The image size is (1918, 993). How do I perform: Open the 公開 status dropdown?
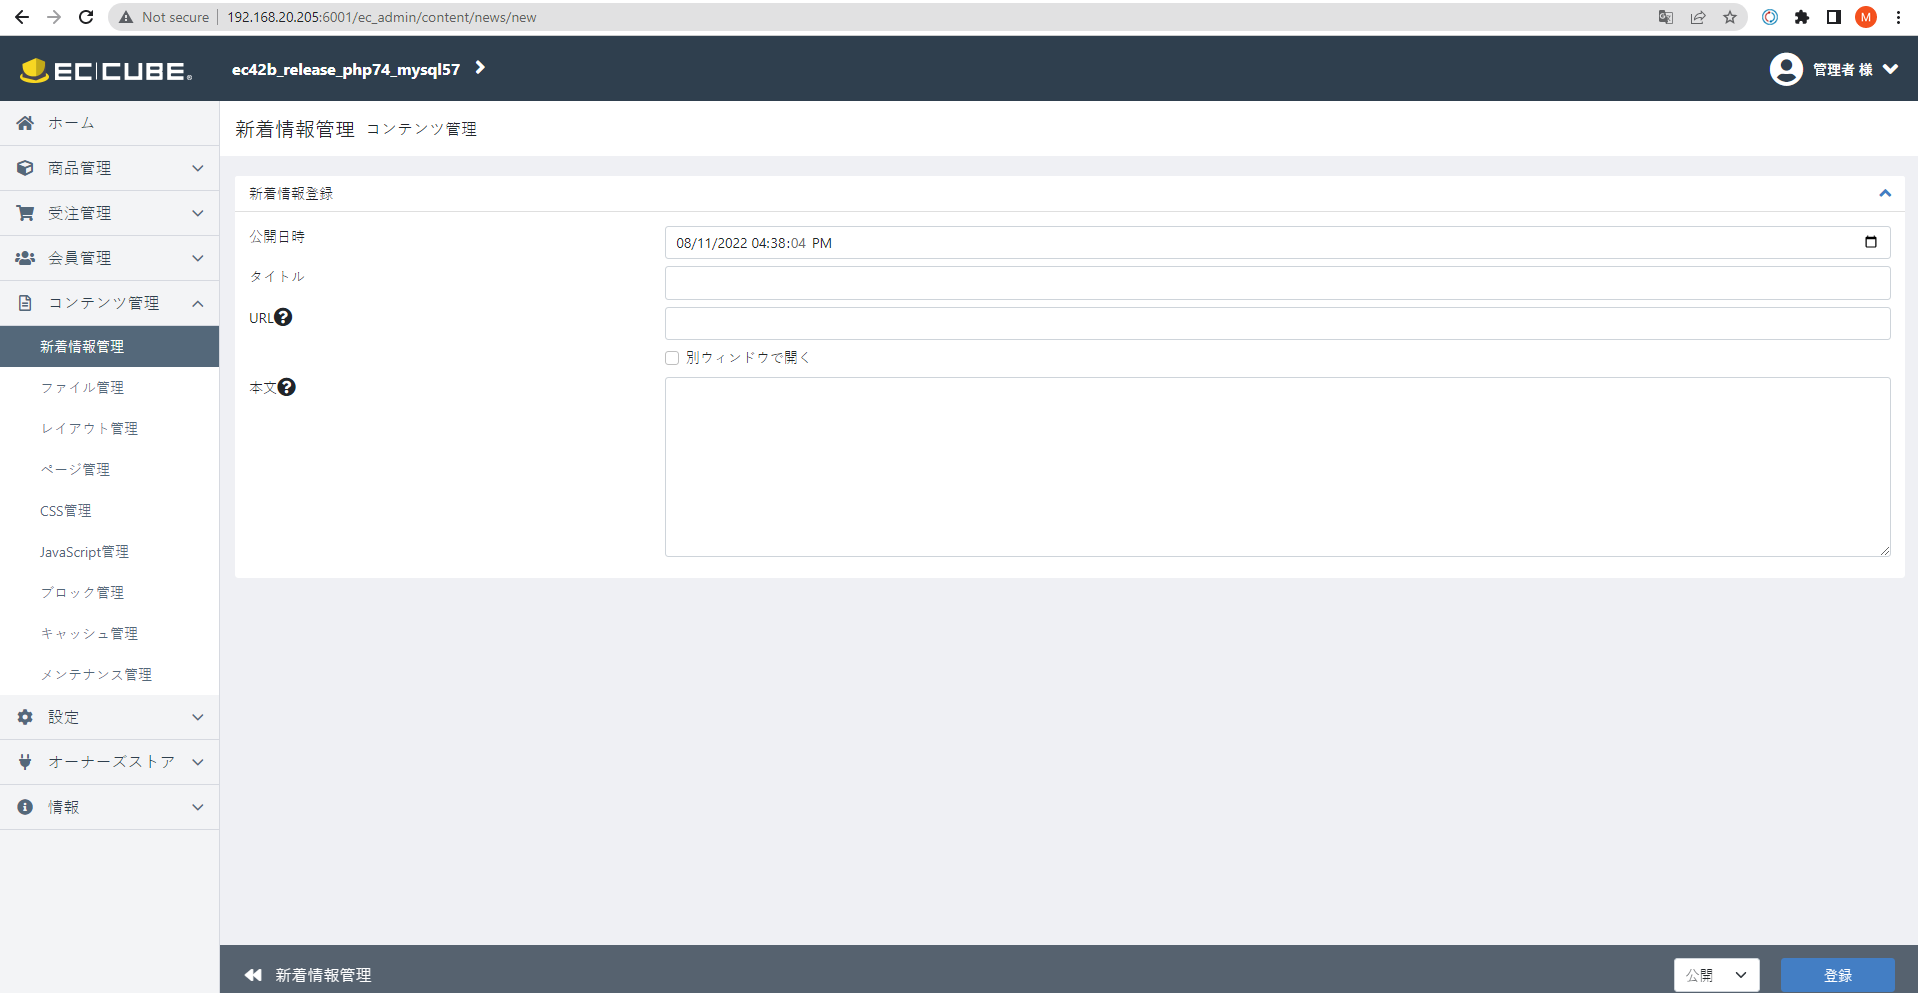pos(1717,975)
